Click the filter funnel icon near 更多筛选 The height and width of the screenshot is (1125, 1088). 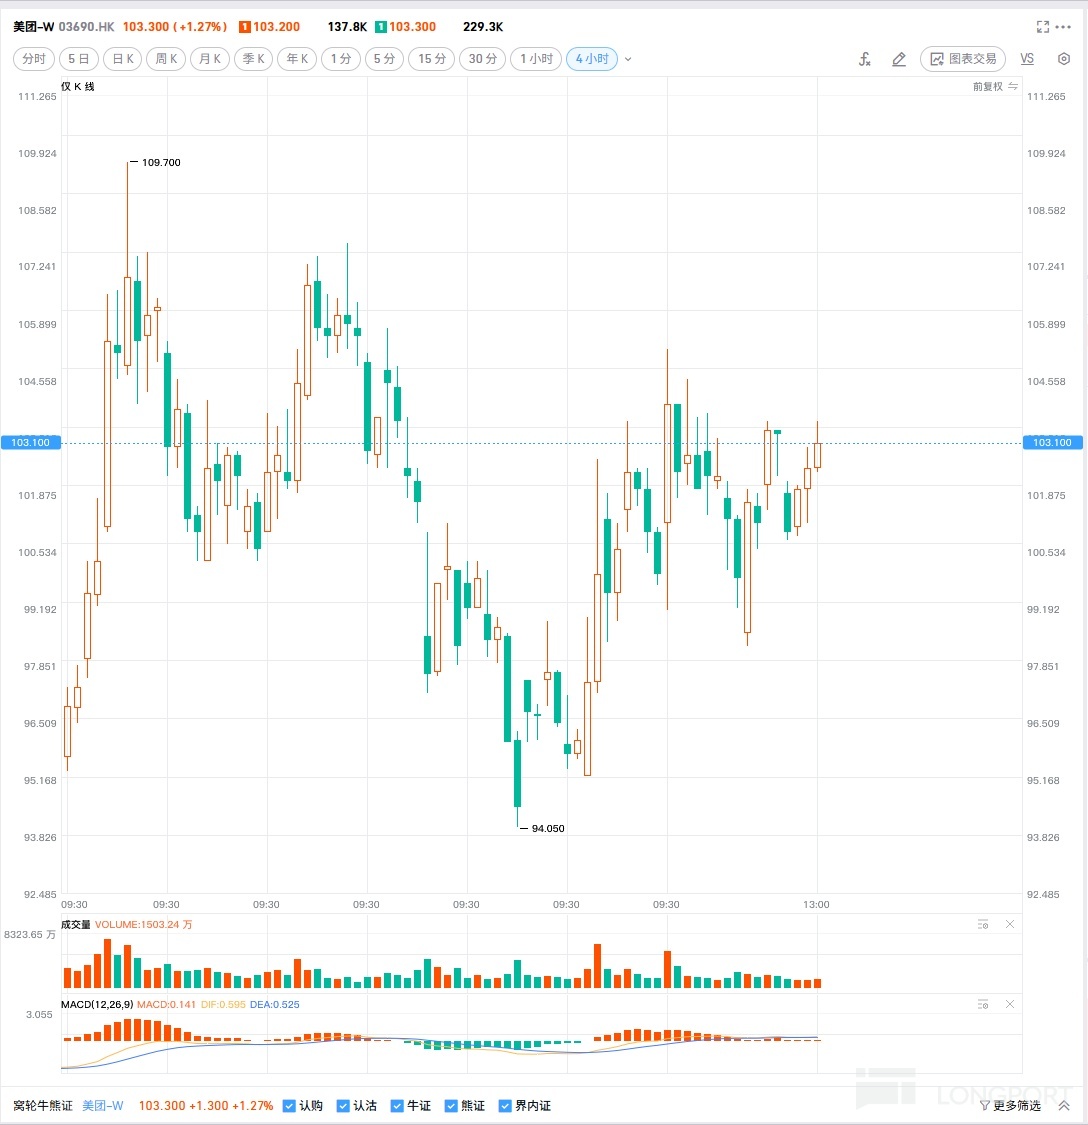985,1106
